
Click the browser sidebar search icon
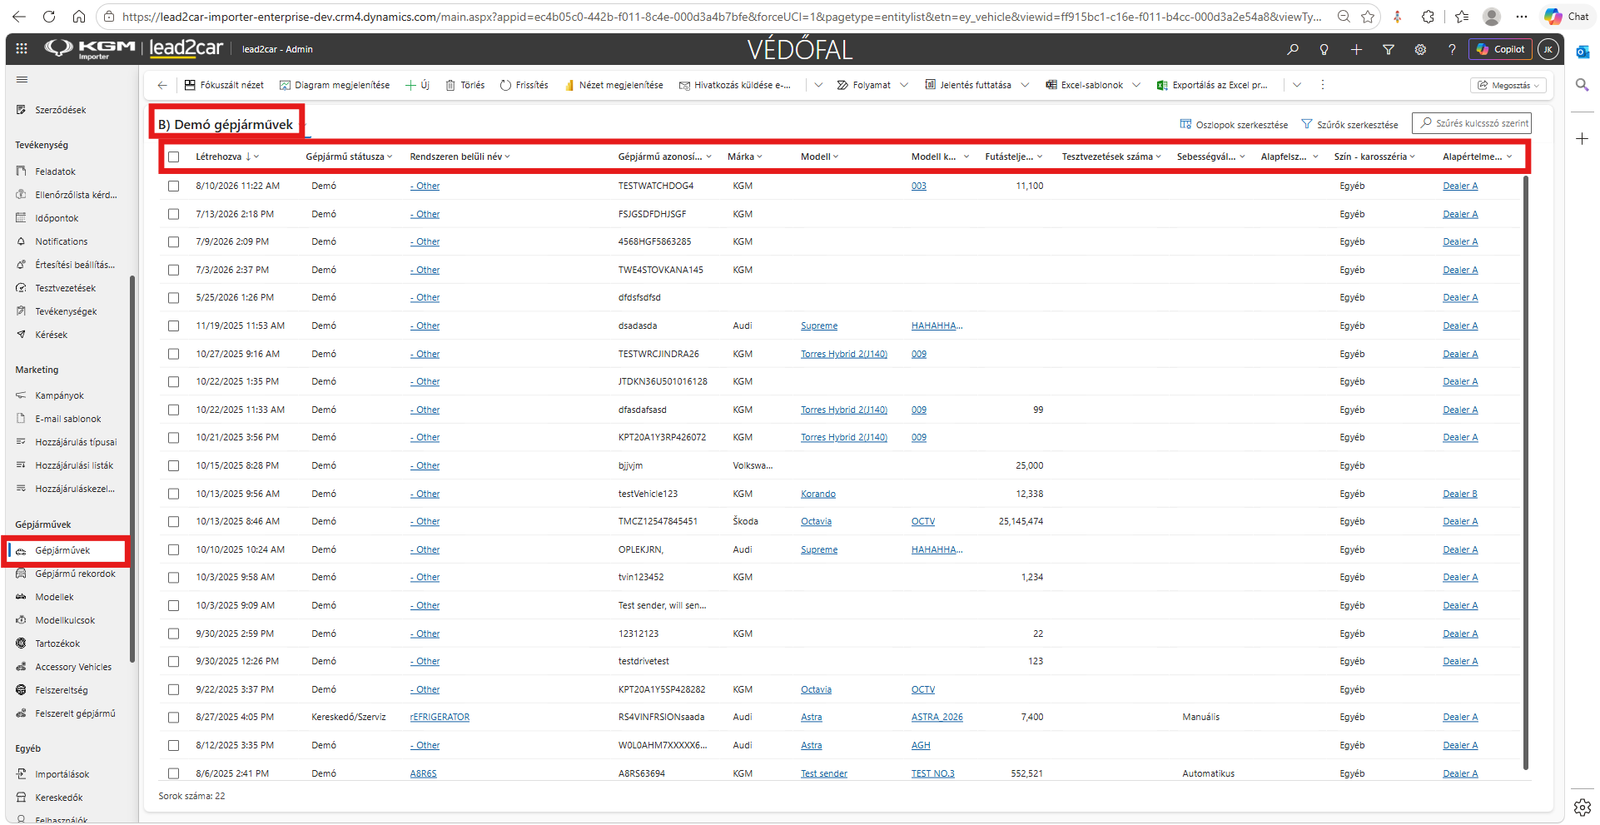pos(1582,85)
